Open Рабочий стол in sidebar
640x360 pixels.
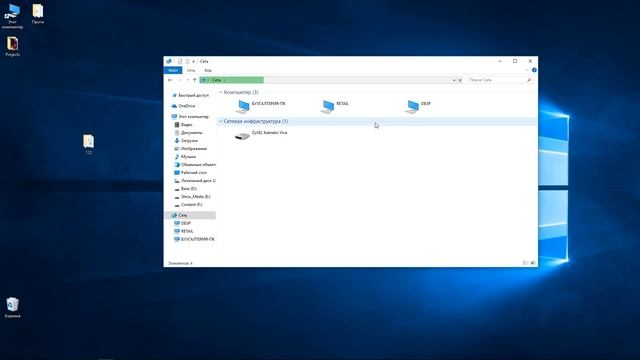tap(191, 173)
